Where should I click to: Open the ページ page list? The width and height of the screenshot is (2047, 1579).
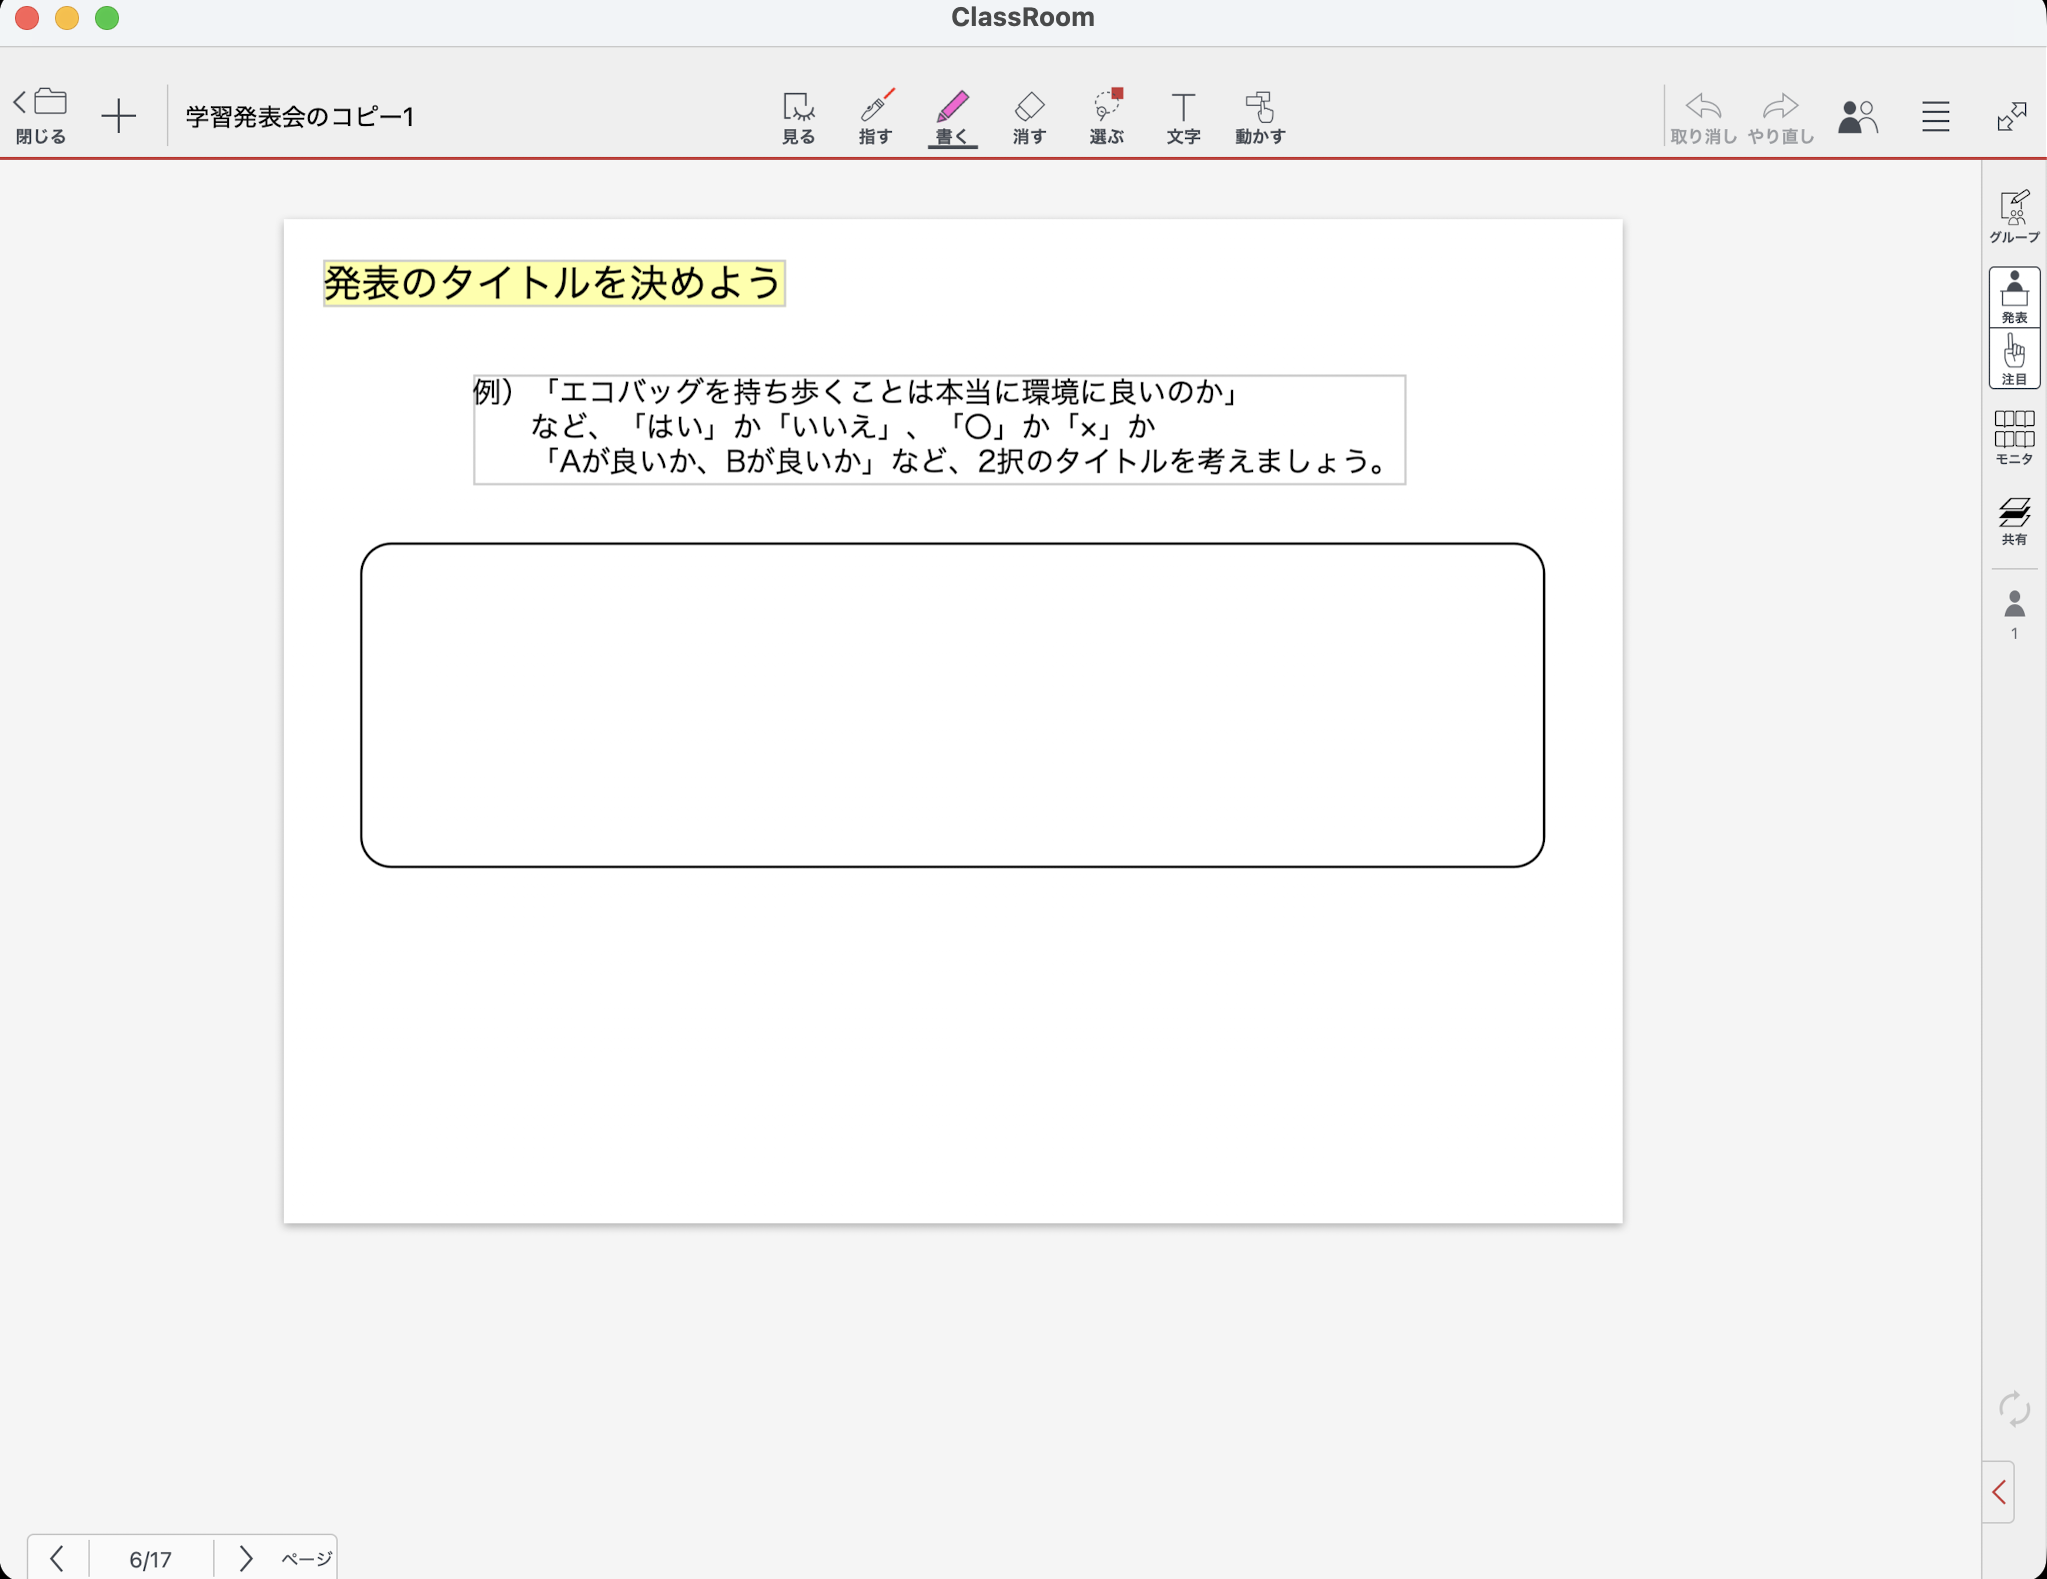click(x=306, y=1557)
